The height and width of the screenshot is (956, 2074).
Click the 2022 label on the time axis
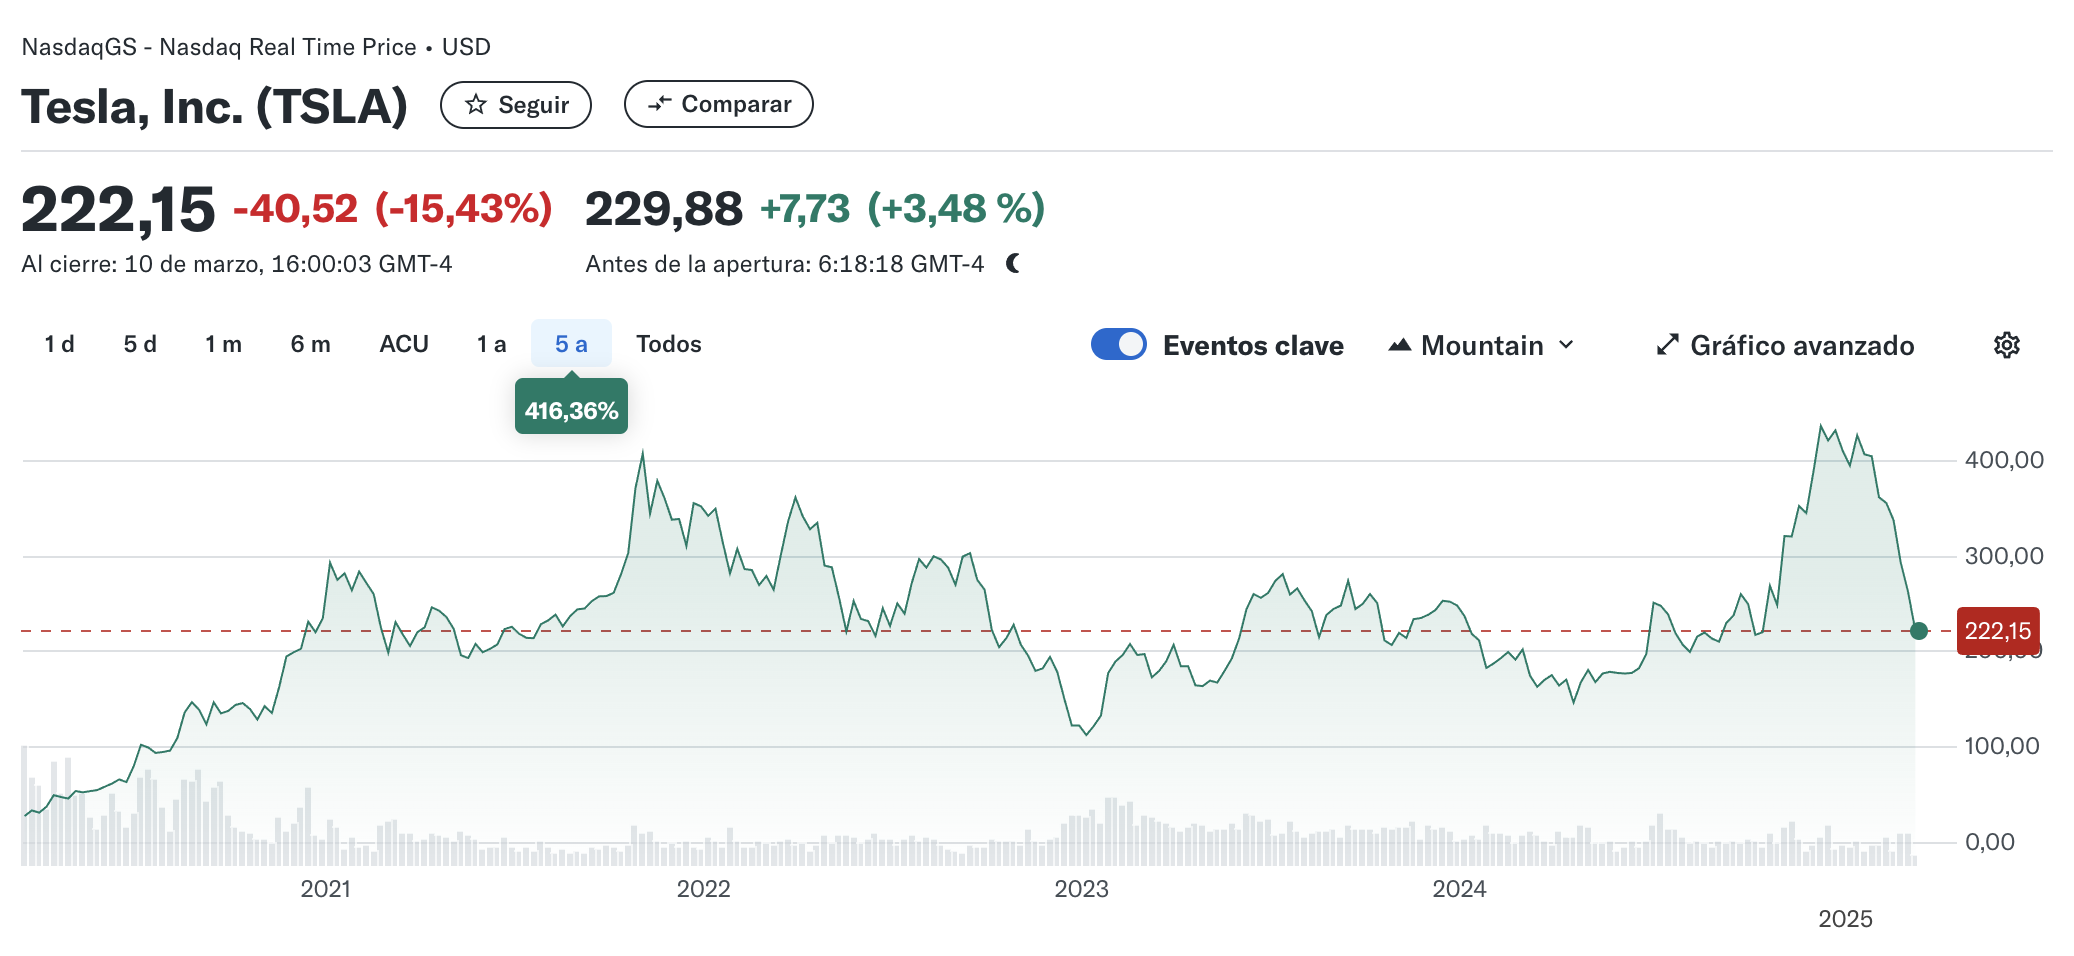coord(704,889)
